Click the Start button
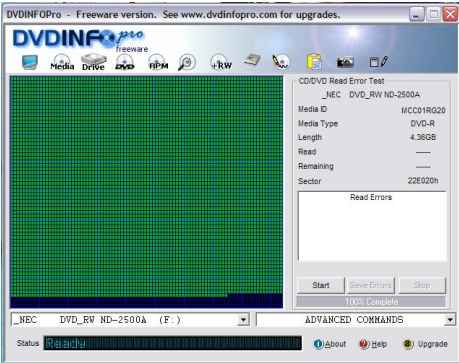The width and height of the screenshot is (459, 363). click(321, 285)
